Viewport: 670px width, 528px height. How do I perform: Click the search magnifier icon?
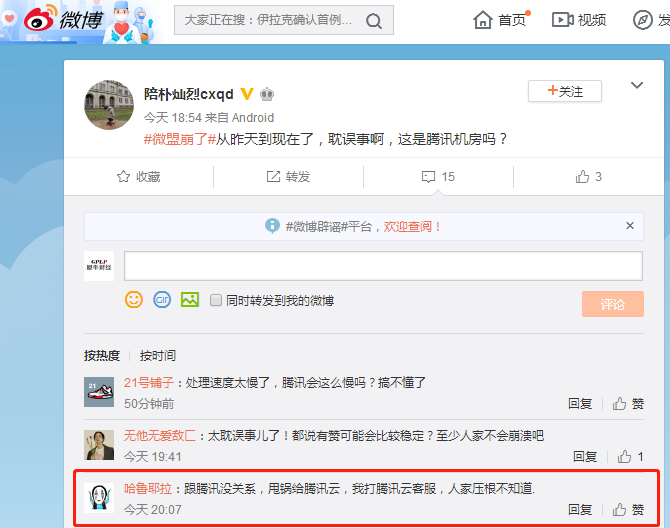pos(374,21)
